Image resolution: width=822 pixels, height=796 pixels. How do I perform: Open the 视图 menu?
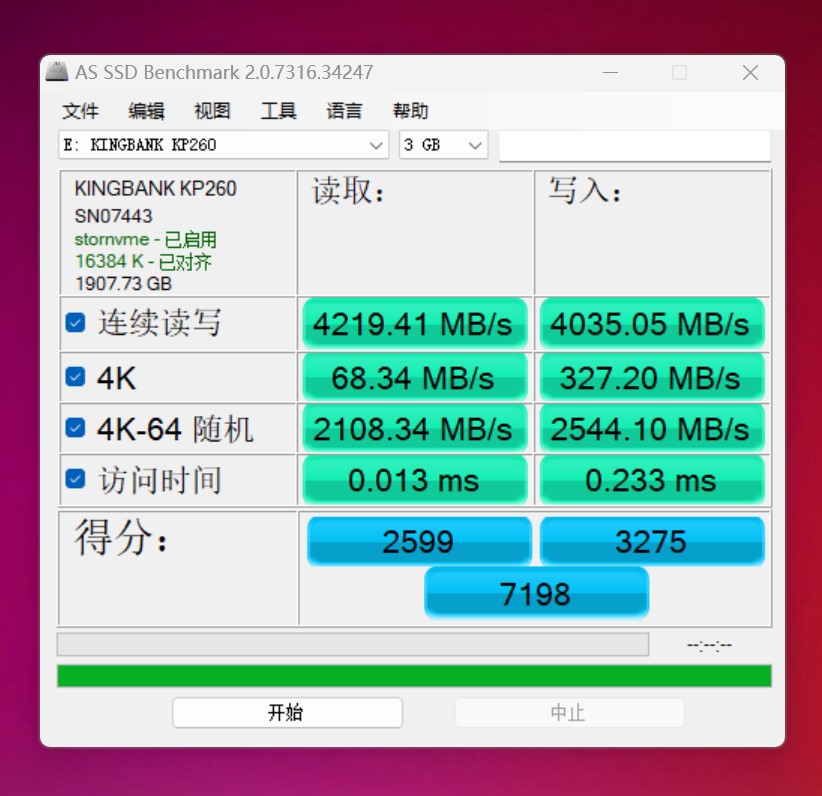tap(212, 111)
